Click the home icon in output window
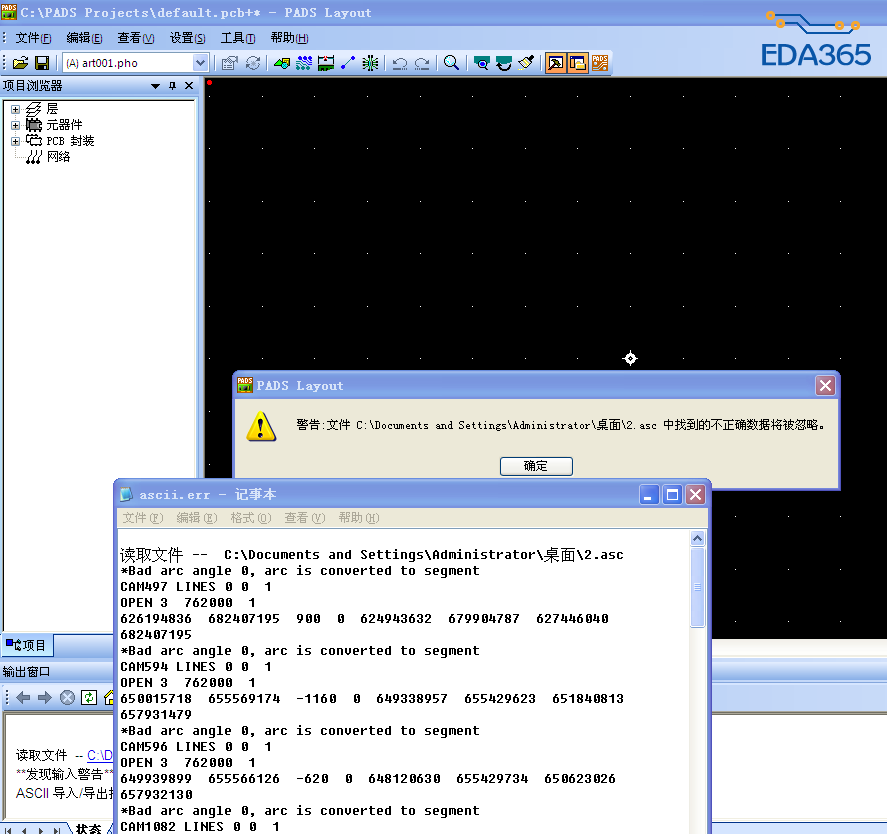 (x=109, y=698)
